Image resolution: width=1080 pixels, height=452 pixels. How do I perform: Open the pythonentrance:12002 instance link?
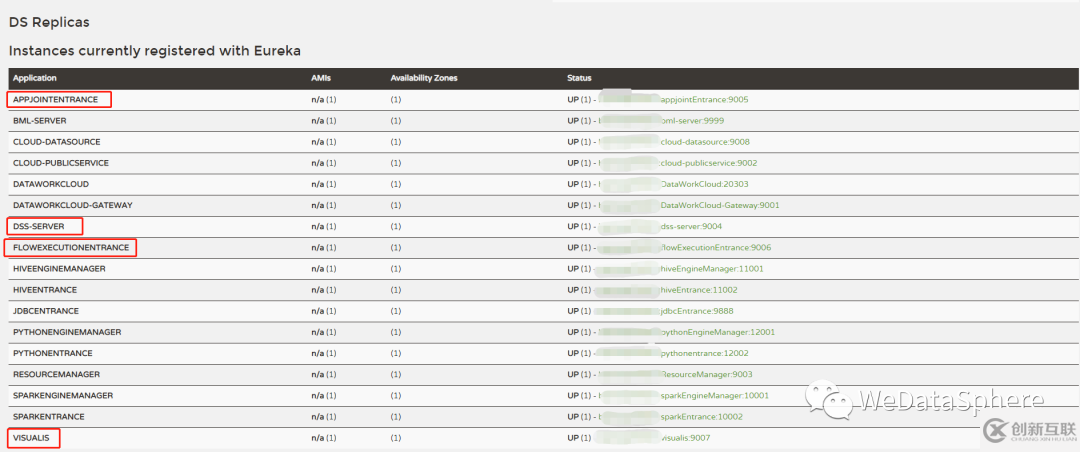click(704, 353)
